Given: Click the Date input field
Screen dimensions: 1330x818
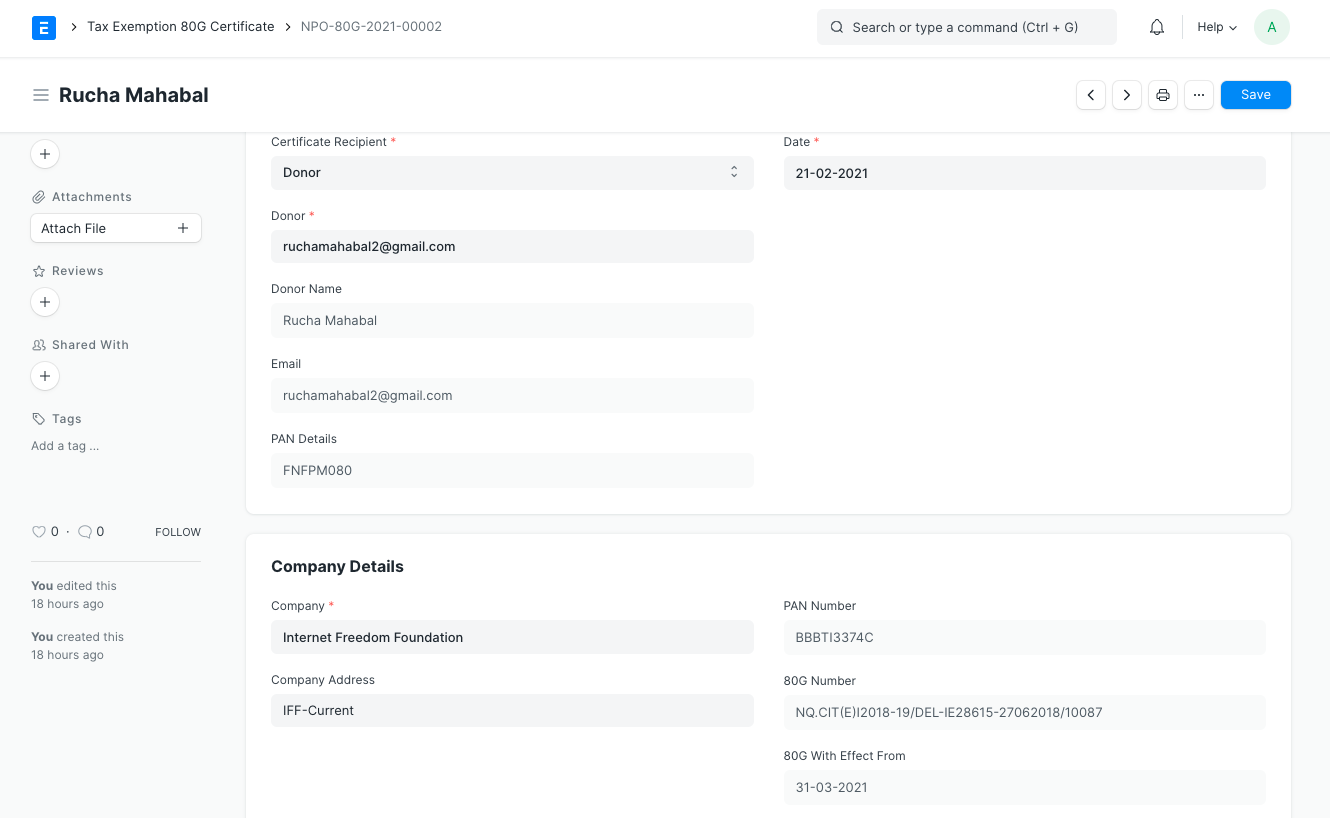Looking at the screenshot, I should (x=1024, y=173).
